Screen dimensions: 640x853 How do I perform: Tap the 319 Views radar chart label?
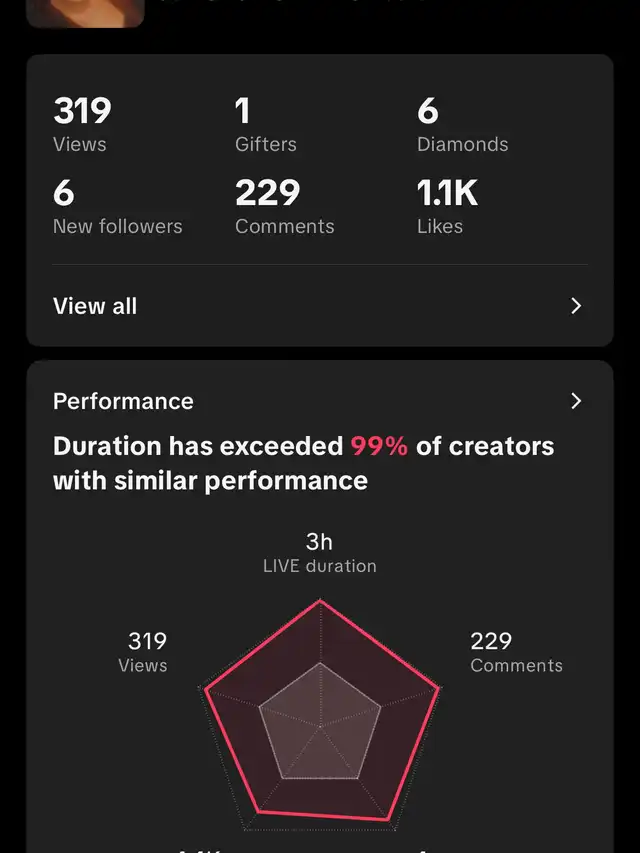click(x=143, y=652)
